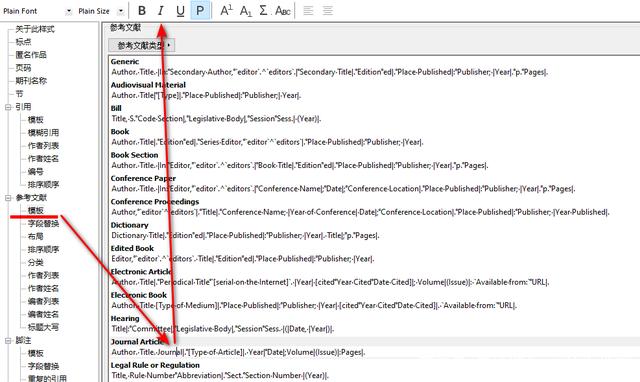Select 关于此样式 in the tree
Viewport: 640px width, 382px height.
(35, 29)
